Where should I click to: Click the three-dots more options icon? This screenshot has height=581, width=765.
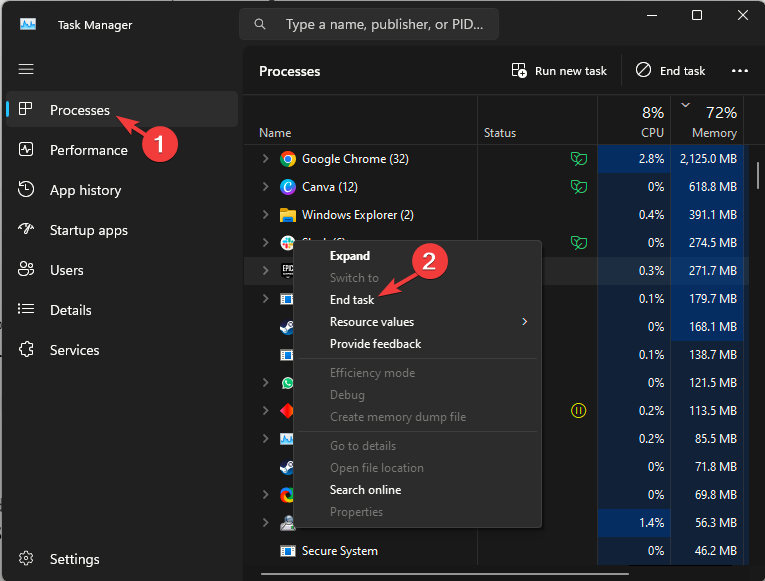coord(740,71)
